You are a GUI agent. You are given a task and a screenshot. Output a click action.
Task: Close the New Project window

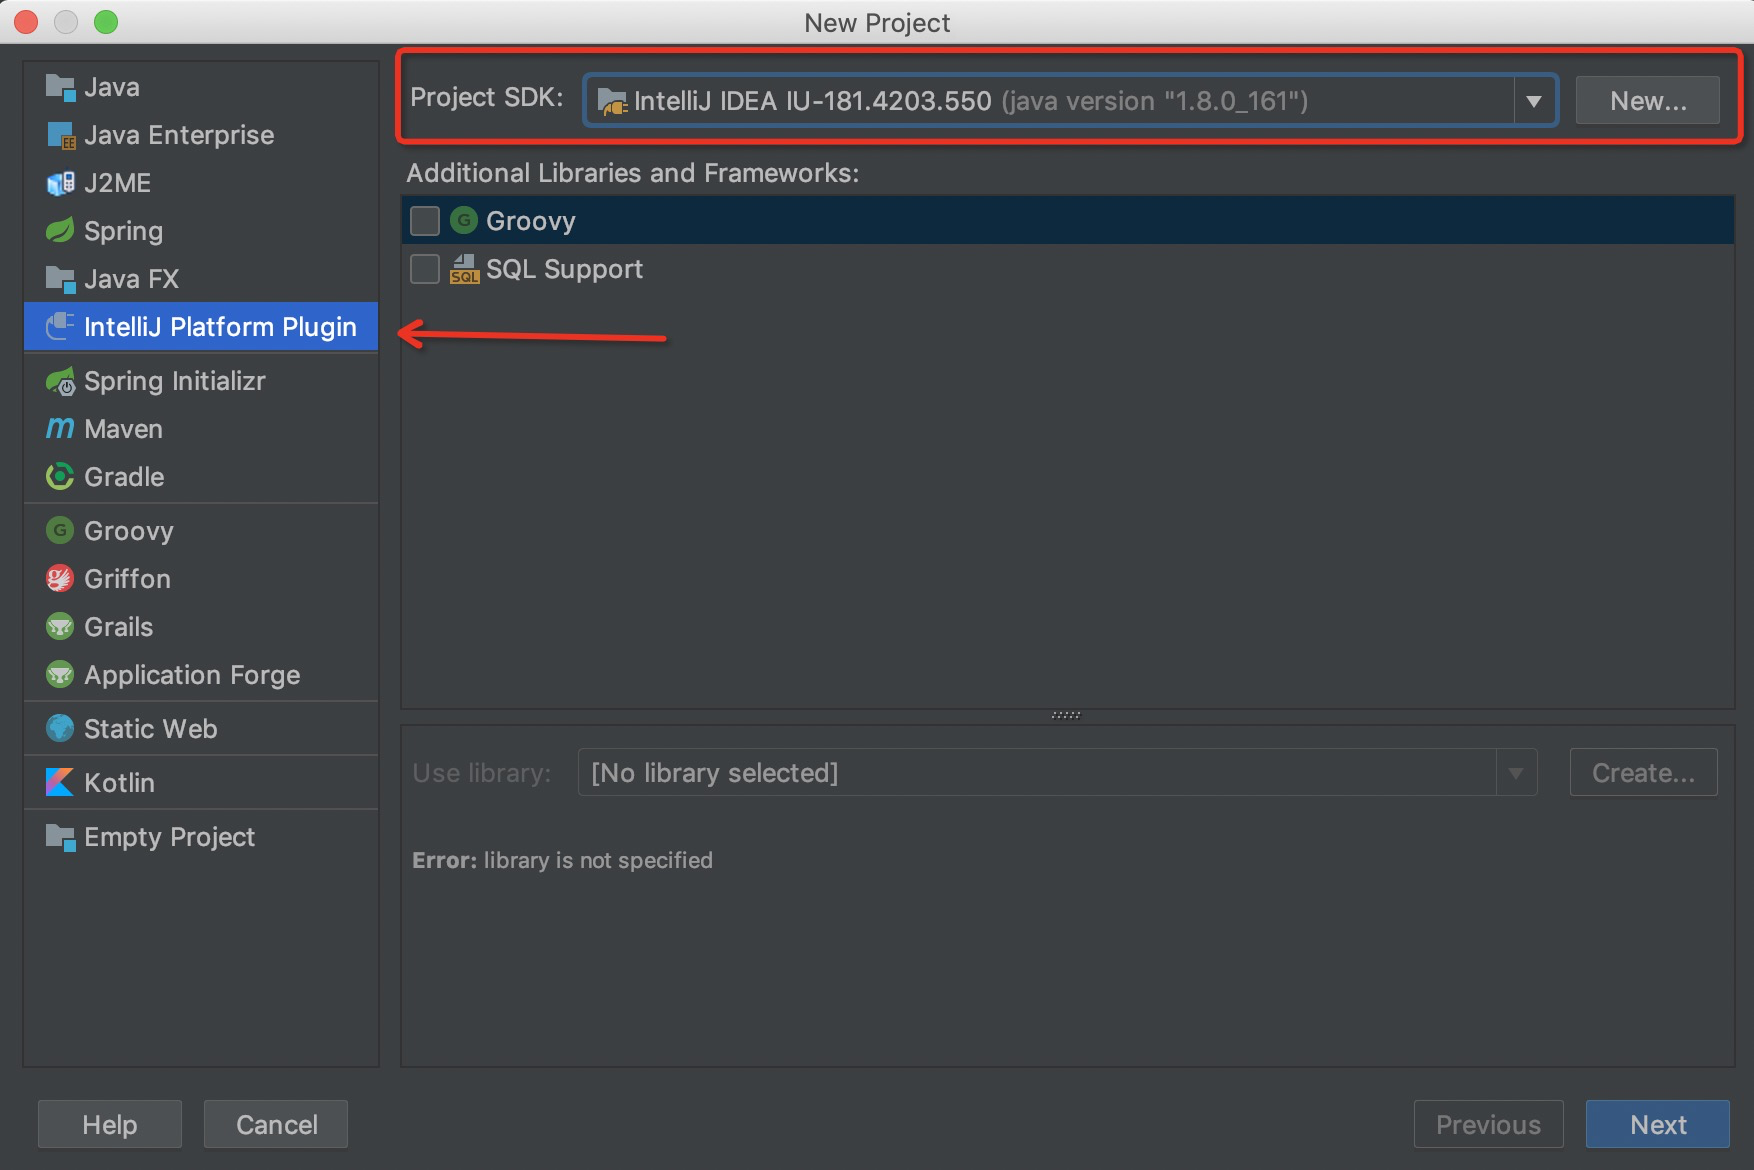[26, 22]
